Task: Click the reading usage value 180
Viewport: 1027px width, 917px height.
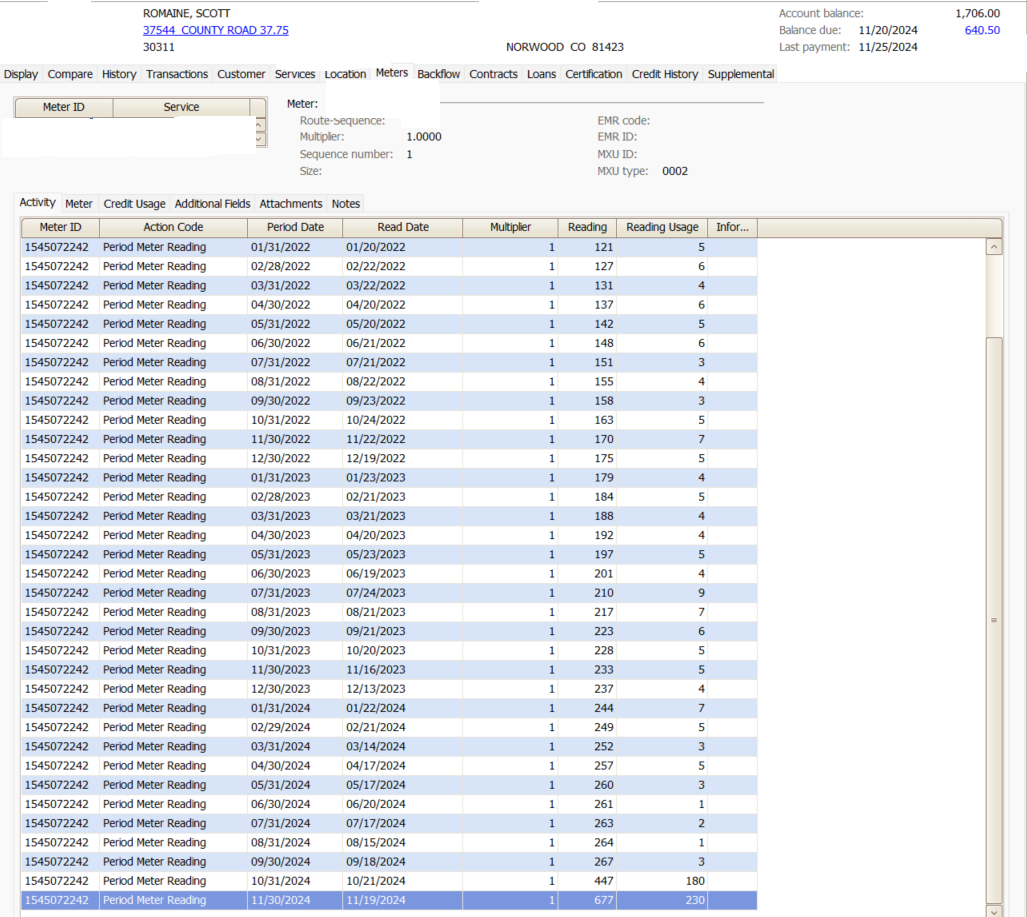Action: [695, 881]
